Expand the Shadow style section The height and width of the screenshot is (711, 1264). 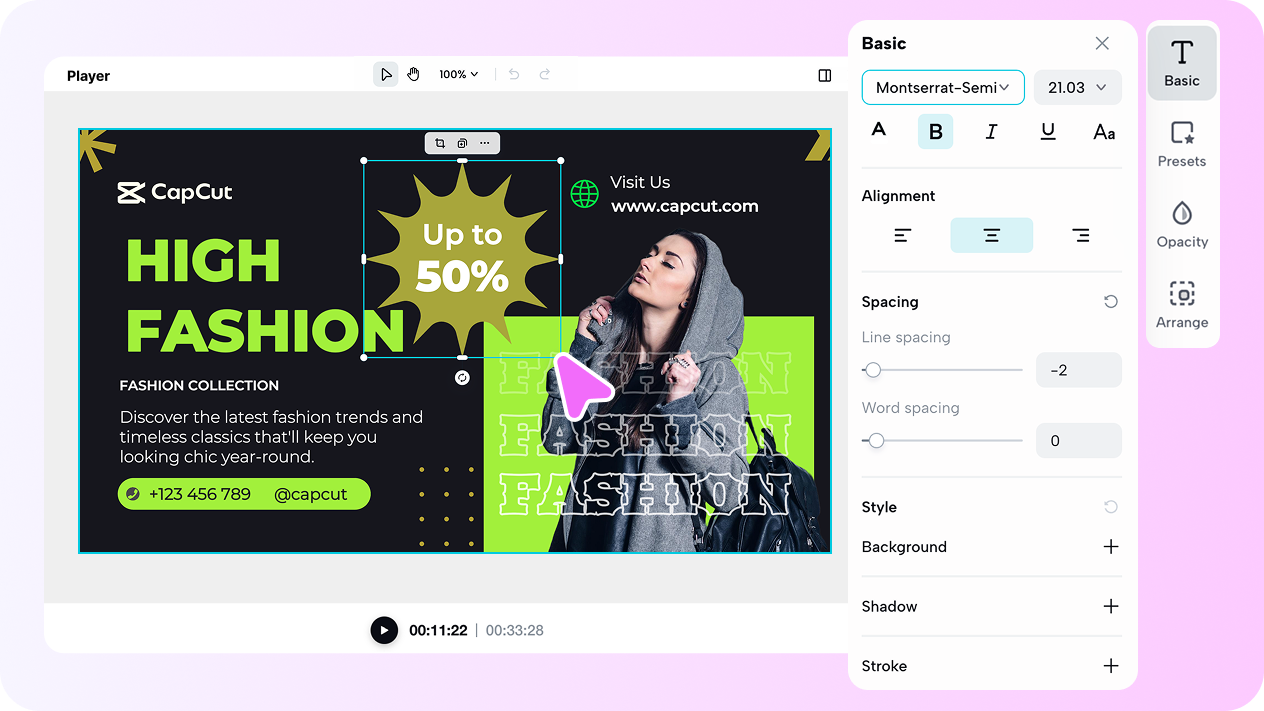pos(1110,606)
